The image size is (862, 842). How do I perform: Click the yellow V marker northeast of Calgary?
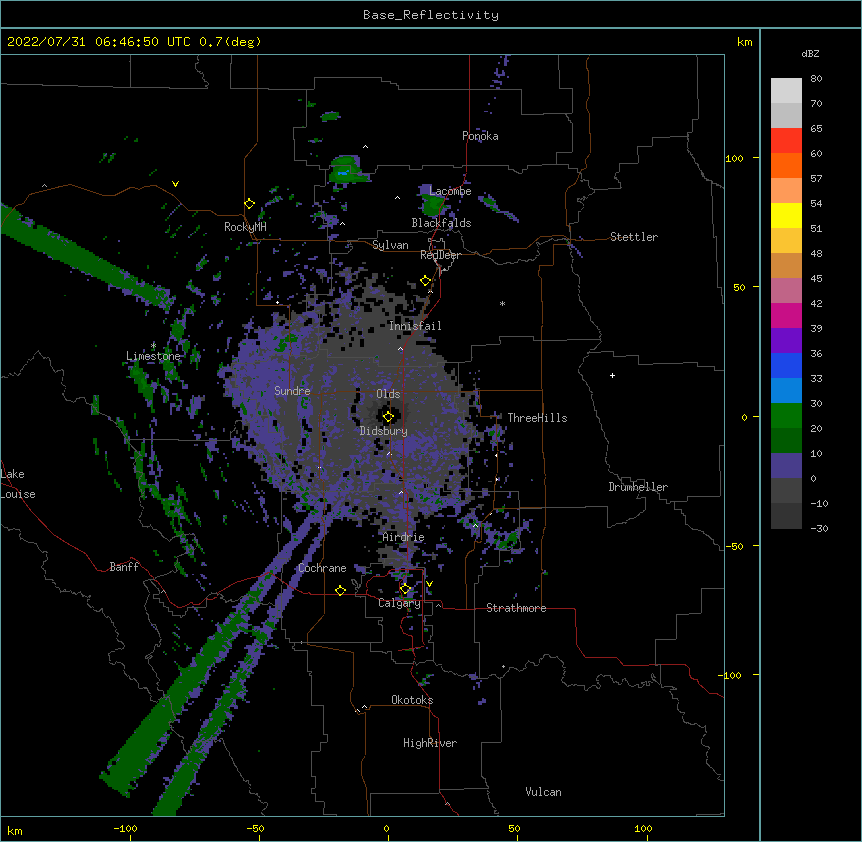click(429, 584)
